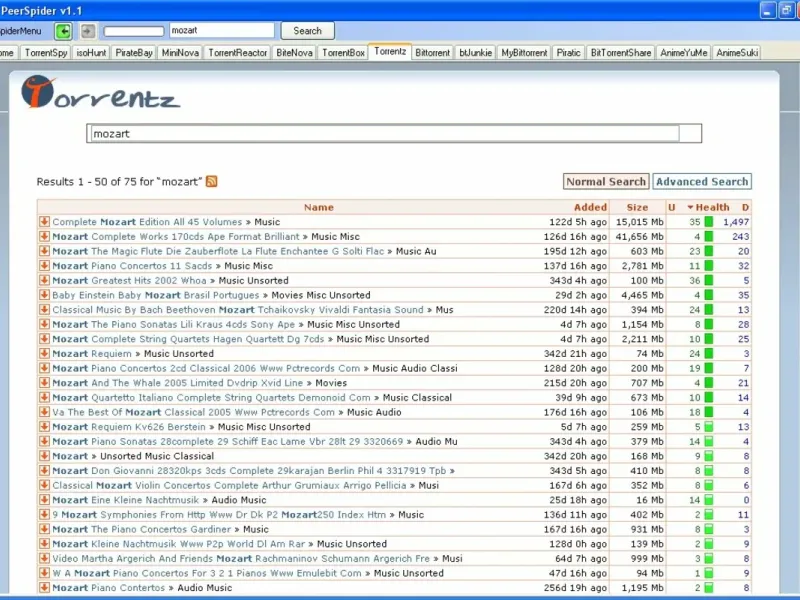Download icon for Video Martha Argerich And Friends
This screenshot has height=600, width=800.
click(x=44, y=558)
